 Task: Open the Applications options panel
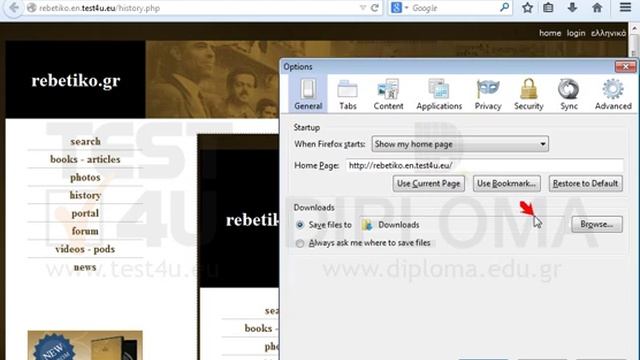coord(439,94)
